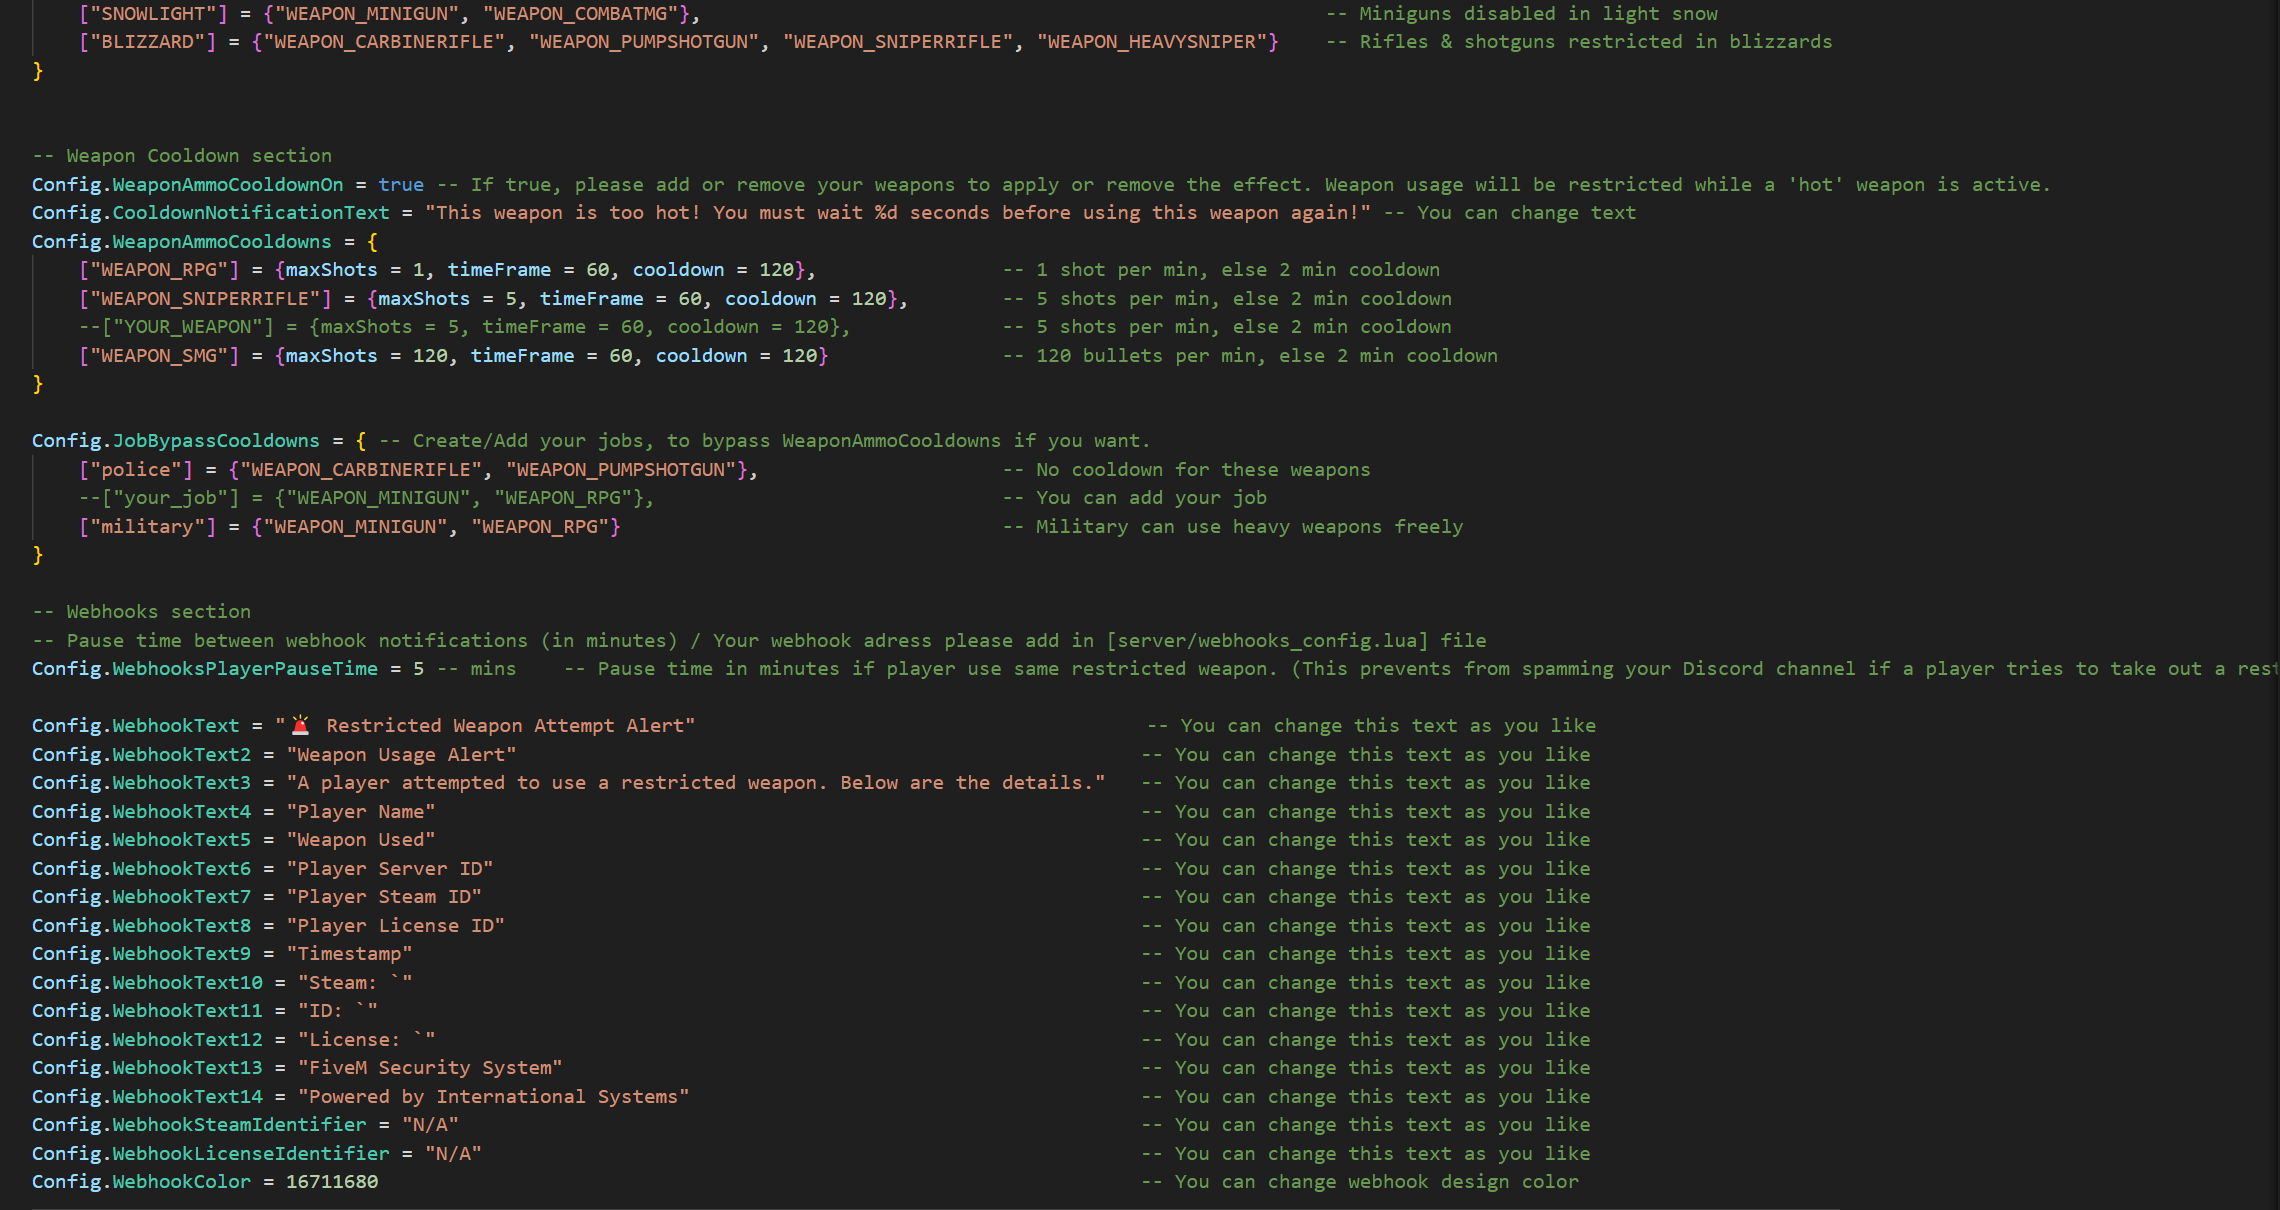Click the "Timestamp" string value

tap(349, 954)
